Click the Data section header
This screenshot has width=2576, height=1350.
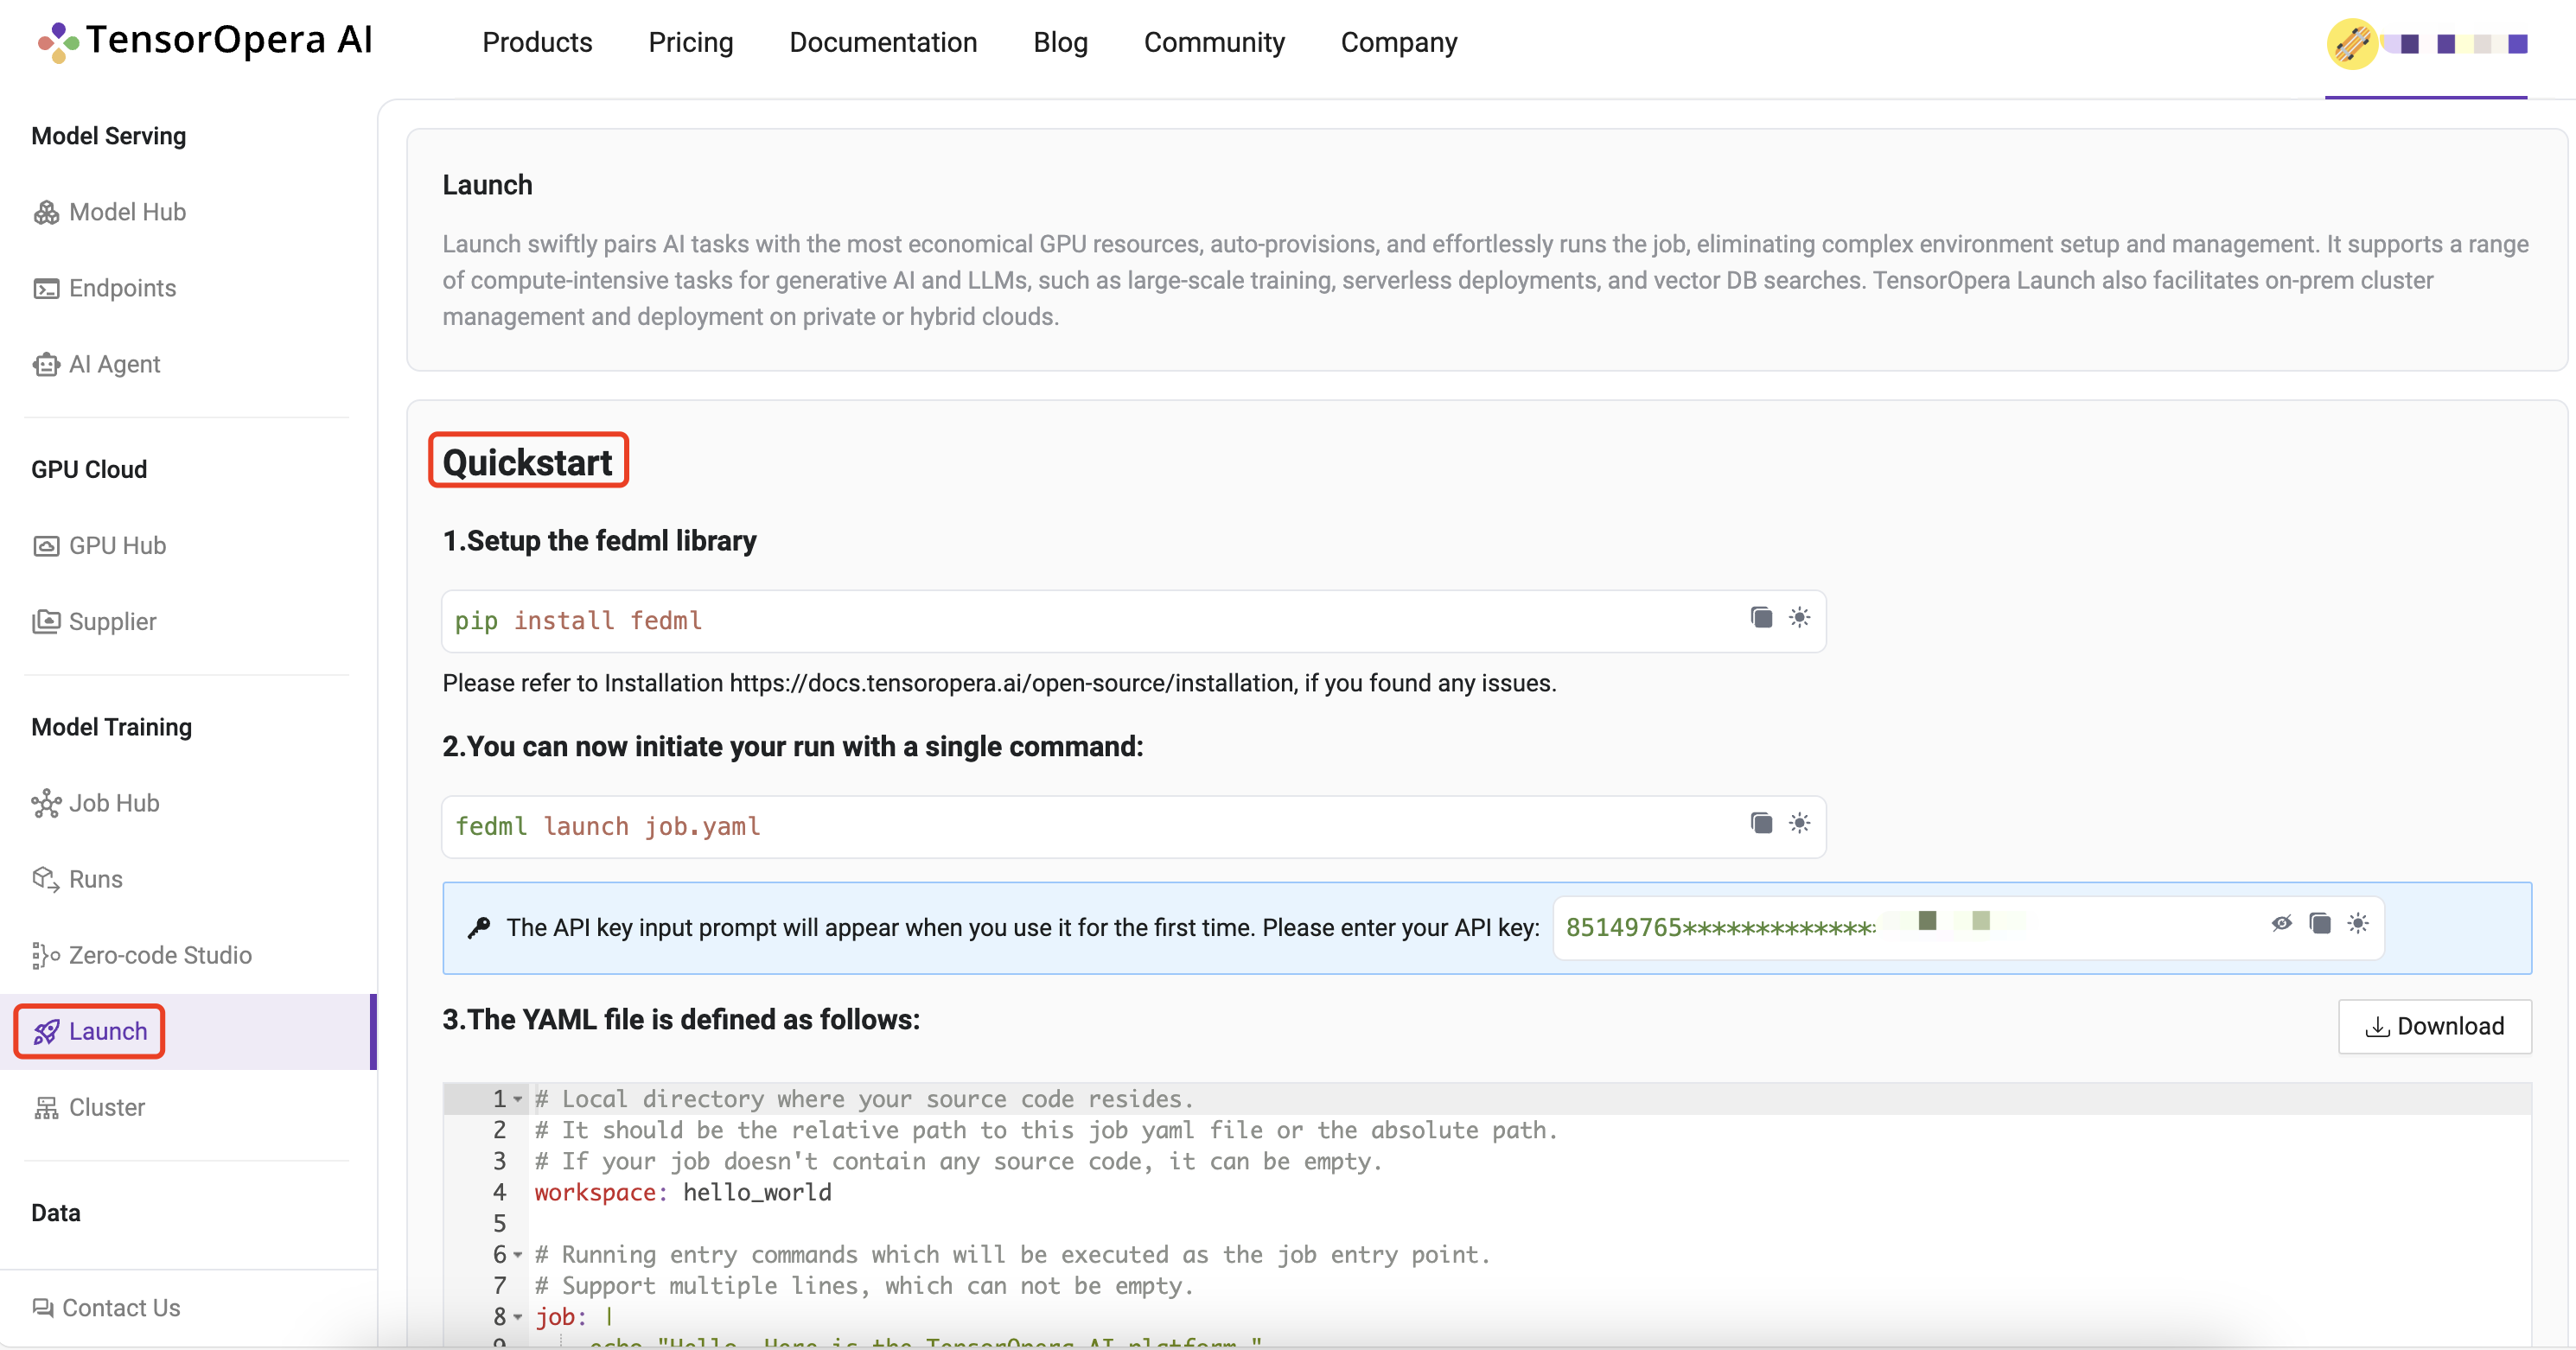pyautogui.click(x=55, y=1213)
